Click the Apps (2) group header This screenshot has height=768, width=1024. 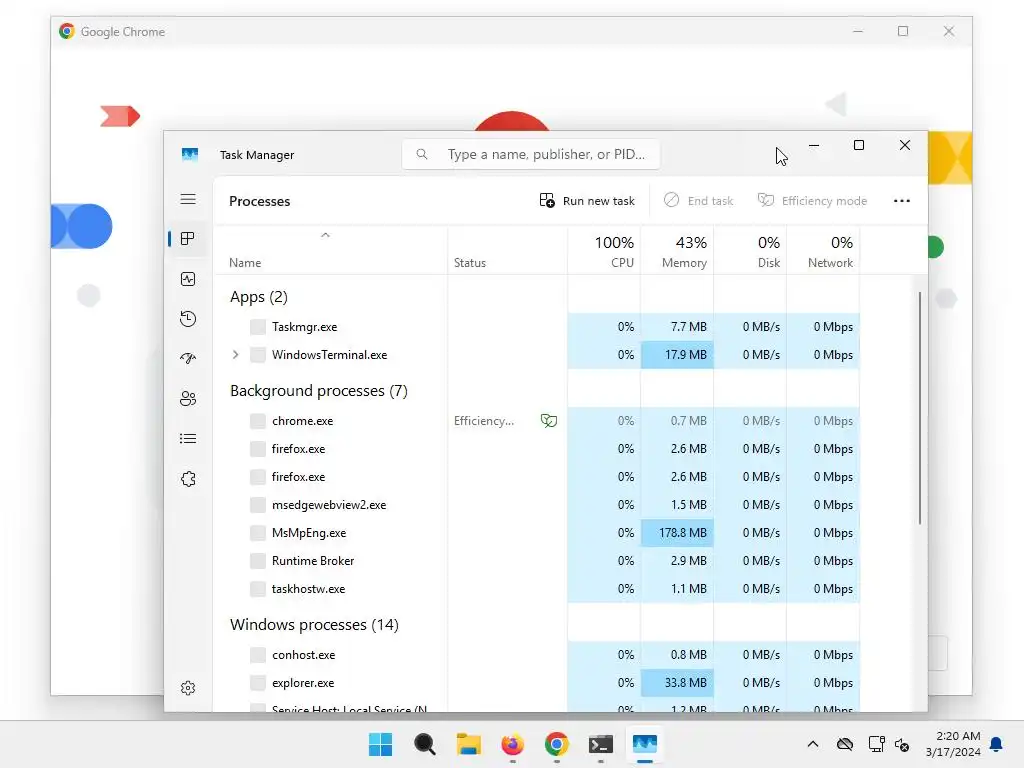pos(259,297)
